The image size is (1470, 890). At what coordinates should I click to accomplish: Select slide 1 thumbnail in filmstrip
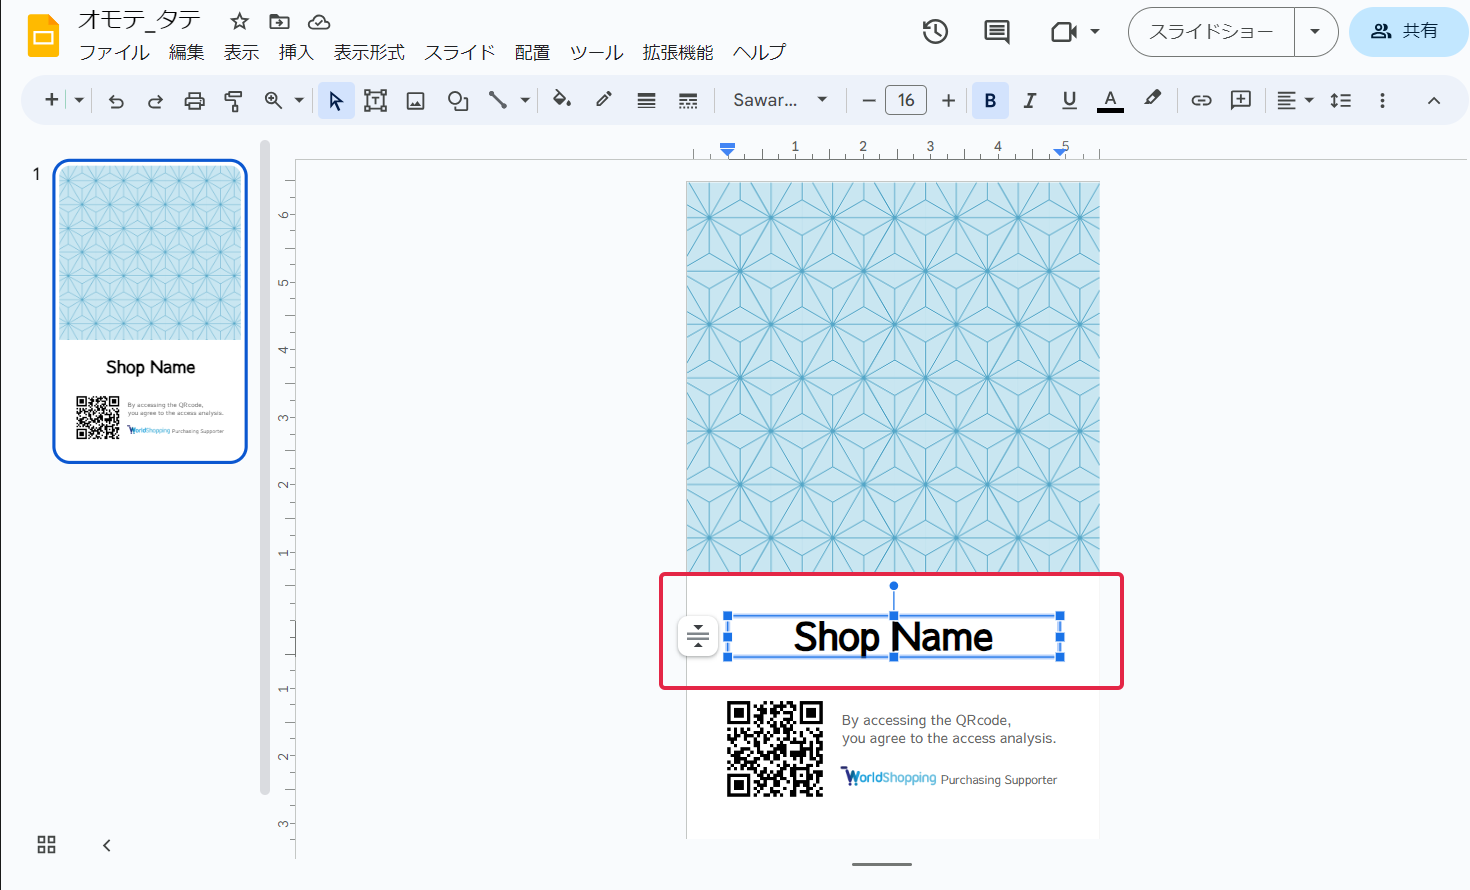coord(150,311)
